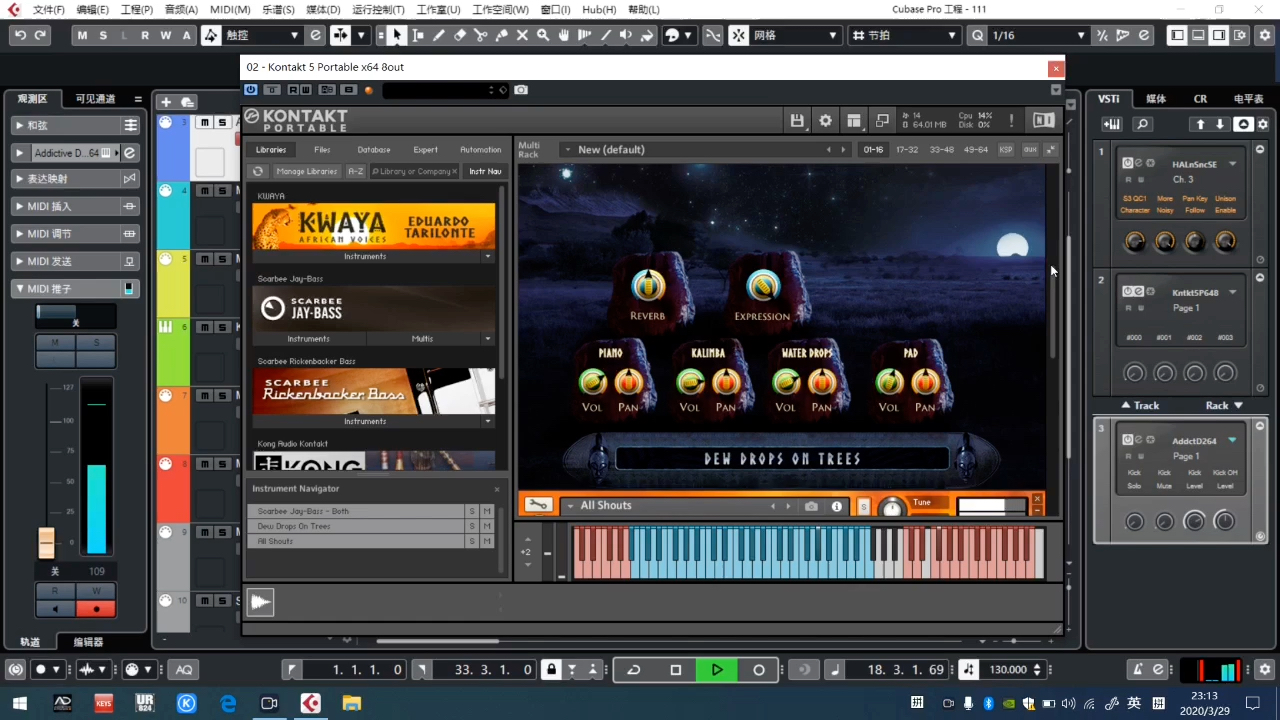Image resolution: width=1280 pixels, height=720 pixels.
Task: Select the Object Selection arrow tool
Action: (x=397, y=35)
